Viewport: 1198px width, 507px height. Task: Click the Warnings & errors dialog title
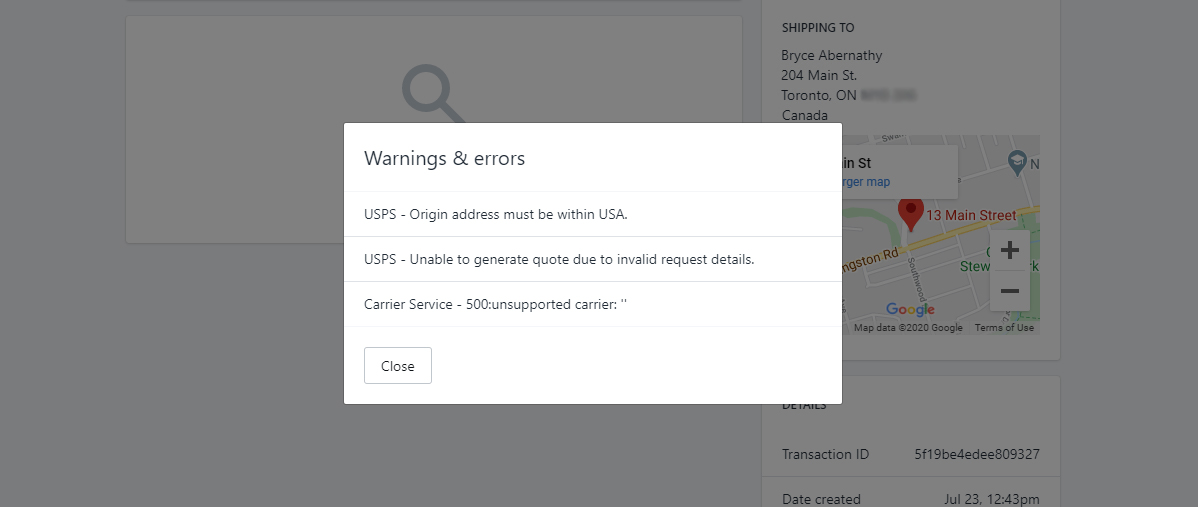pyautogui.click(x=444, y=158)
